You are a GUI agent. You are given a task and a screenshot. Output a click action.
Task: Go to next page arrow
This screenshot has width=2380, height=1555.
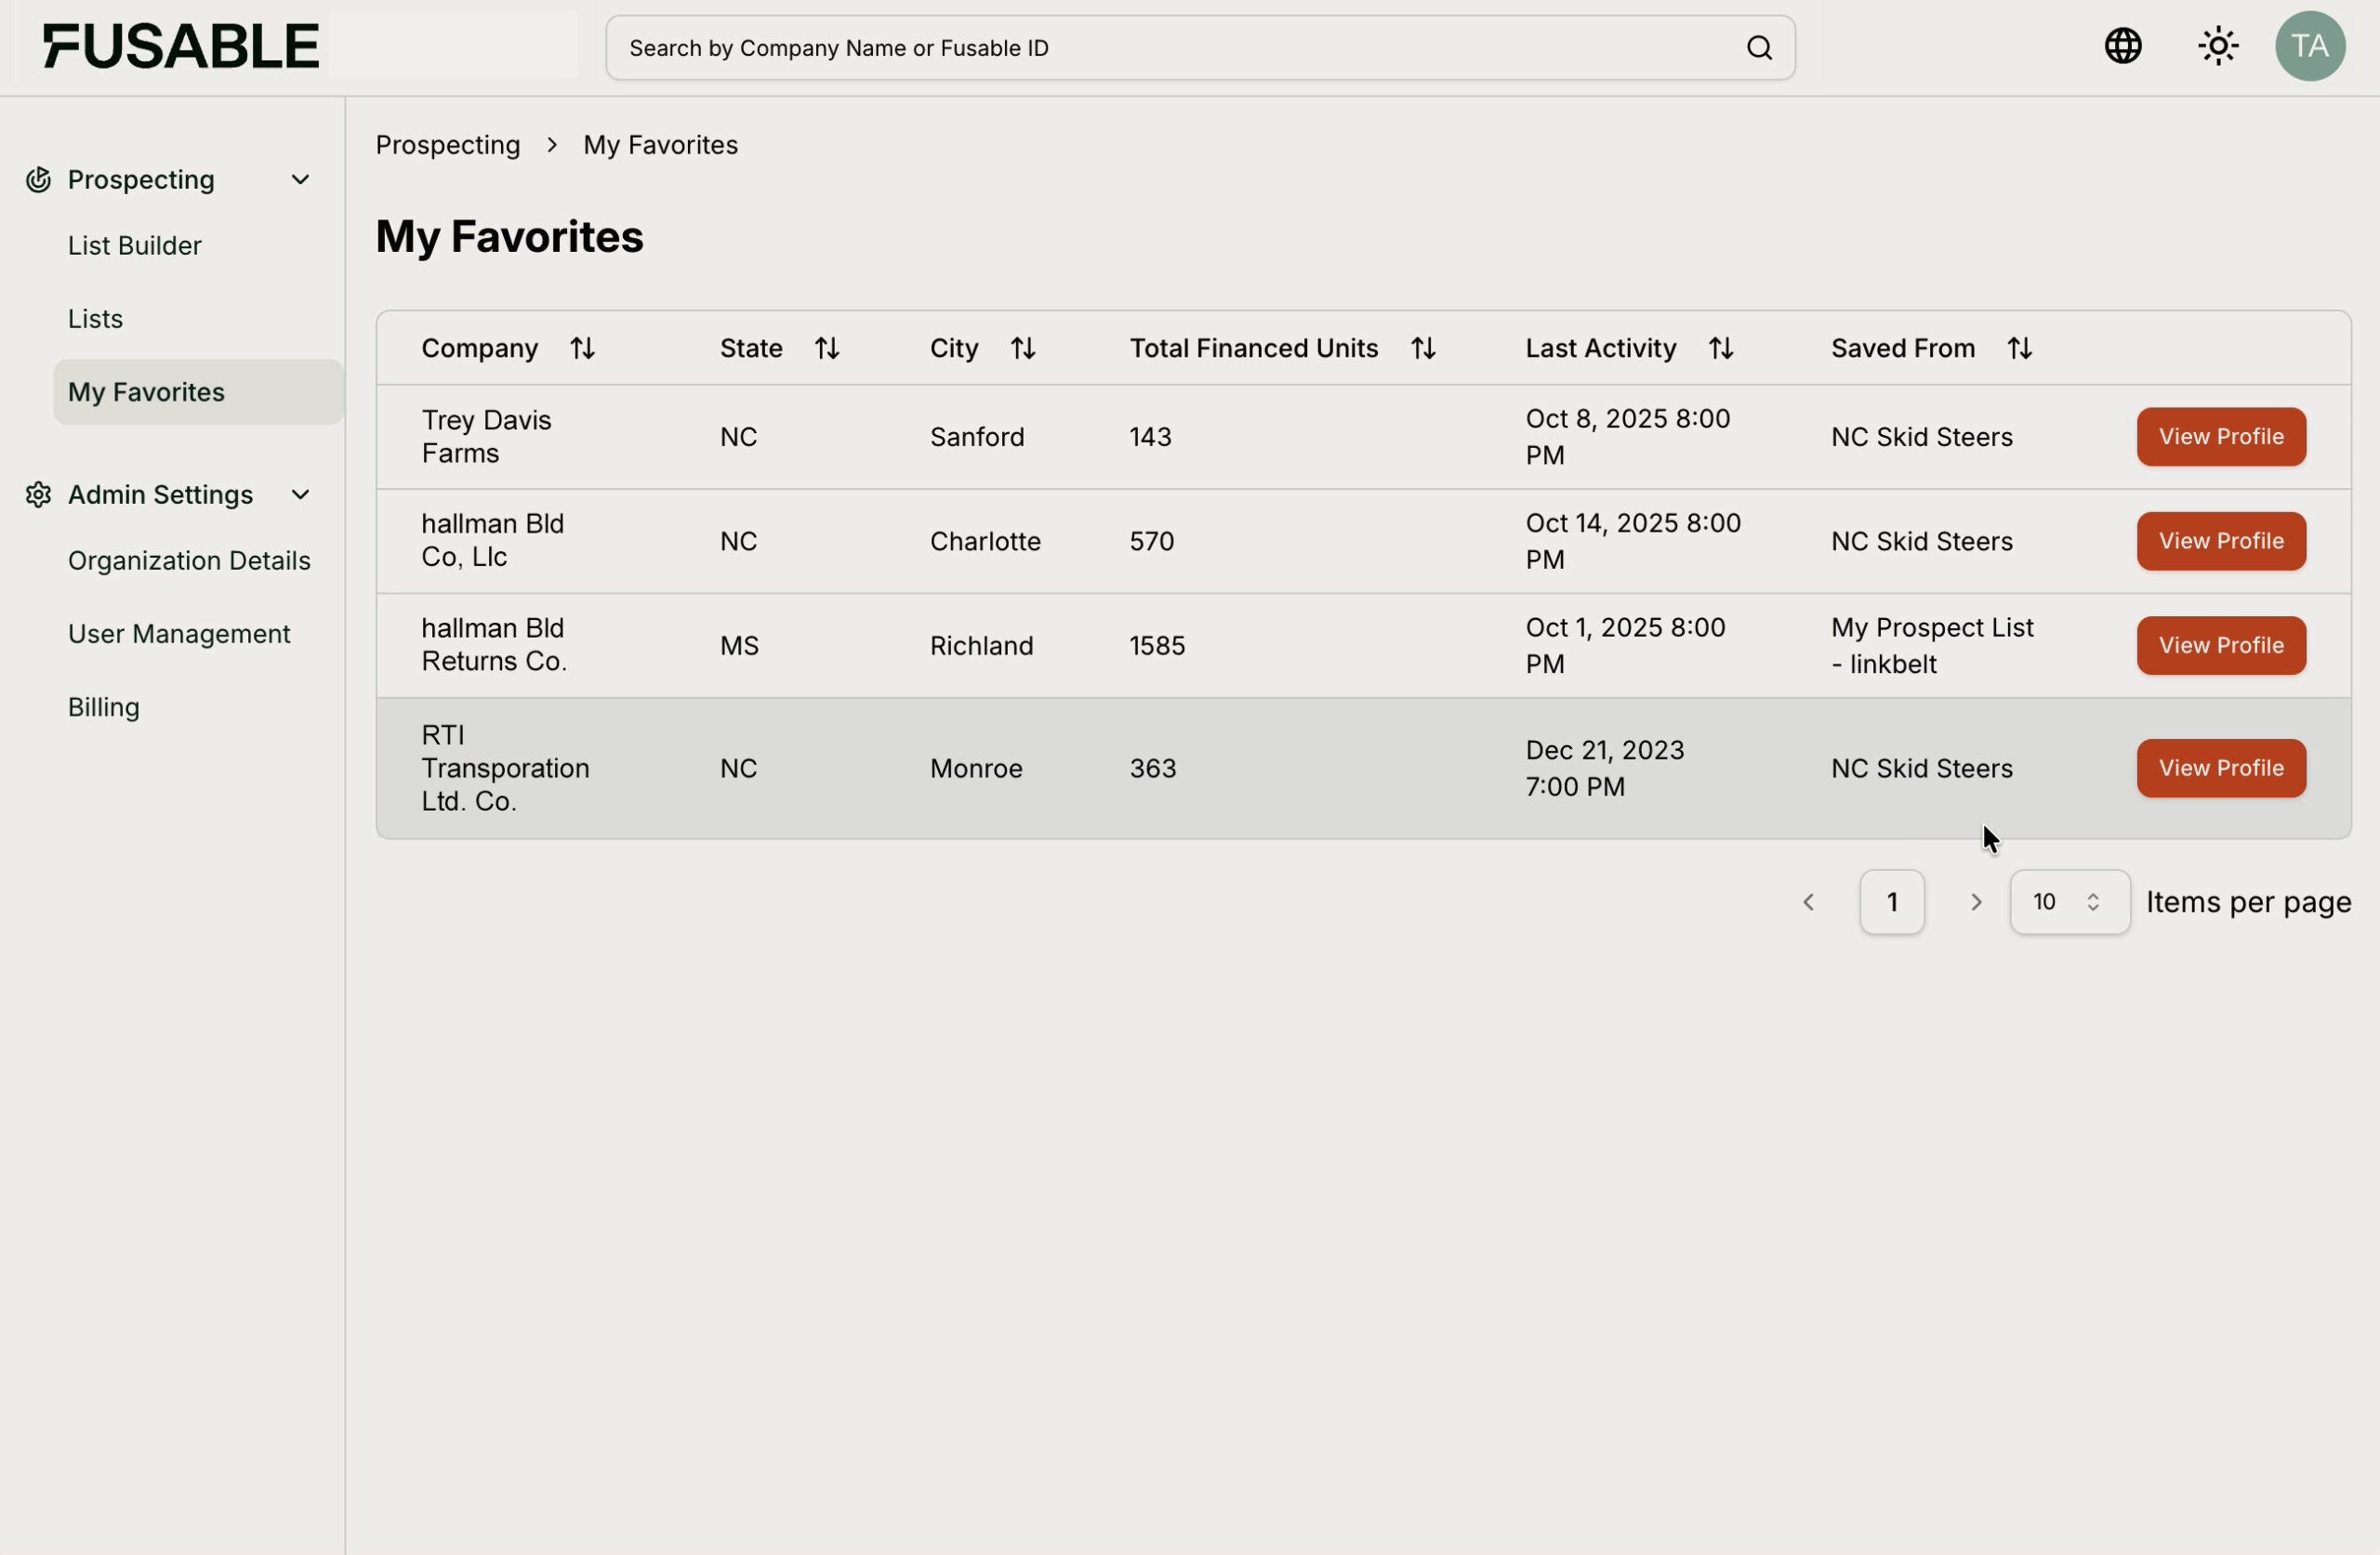pyautogui.click(x=1975, y=902)
